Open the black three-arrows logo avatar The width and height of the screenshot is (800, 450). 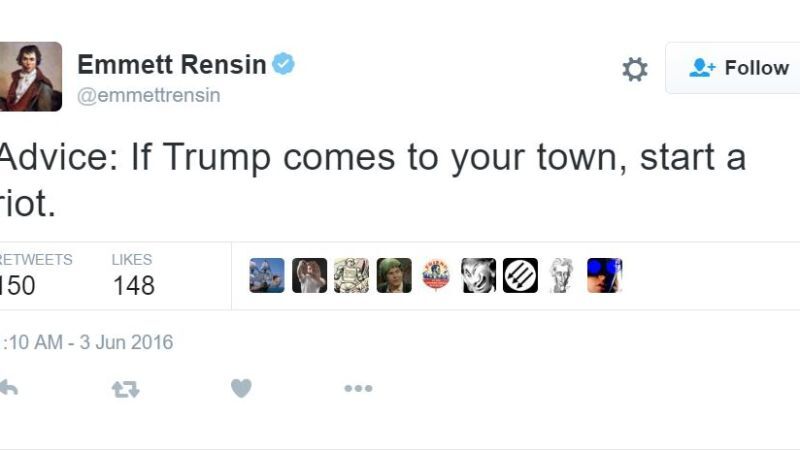click(x=520, y=275)
